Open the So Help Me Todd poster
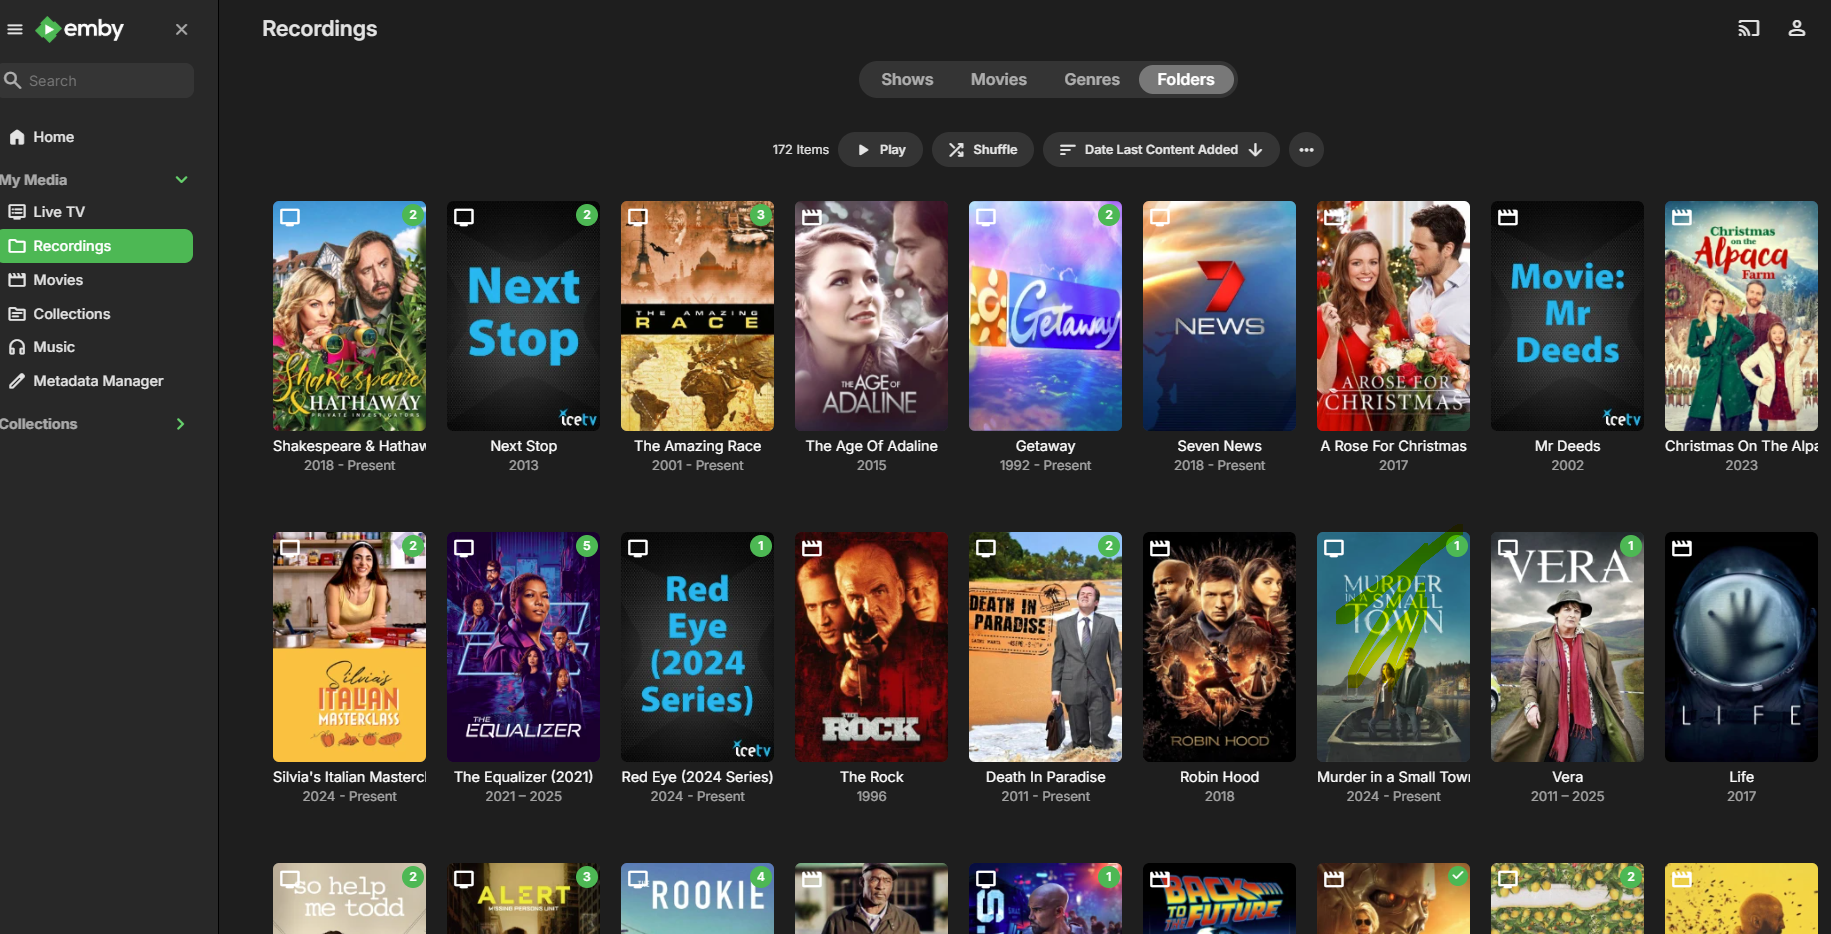 pos(350,899)
